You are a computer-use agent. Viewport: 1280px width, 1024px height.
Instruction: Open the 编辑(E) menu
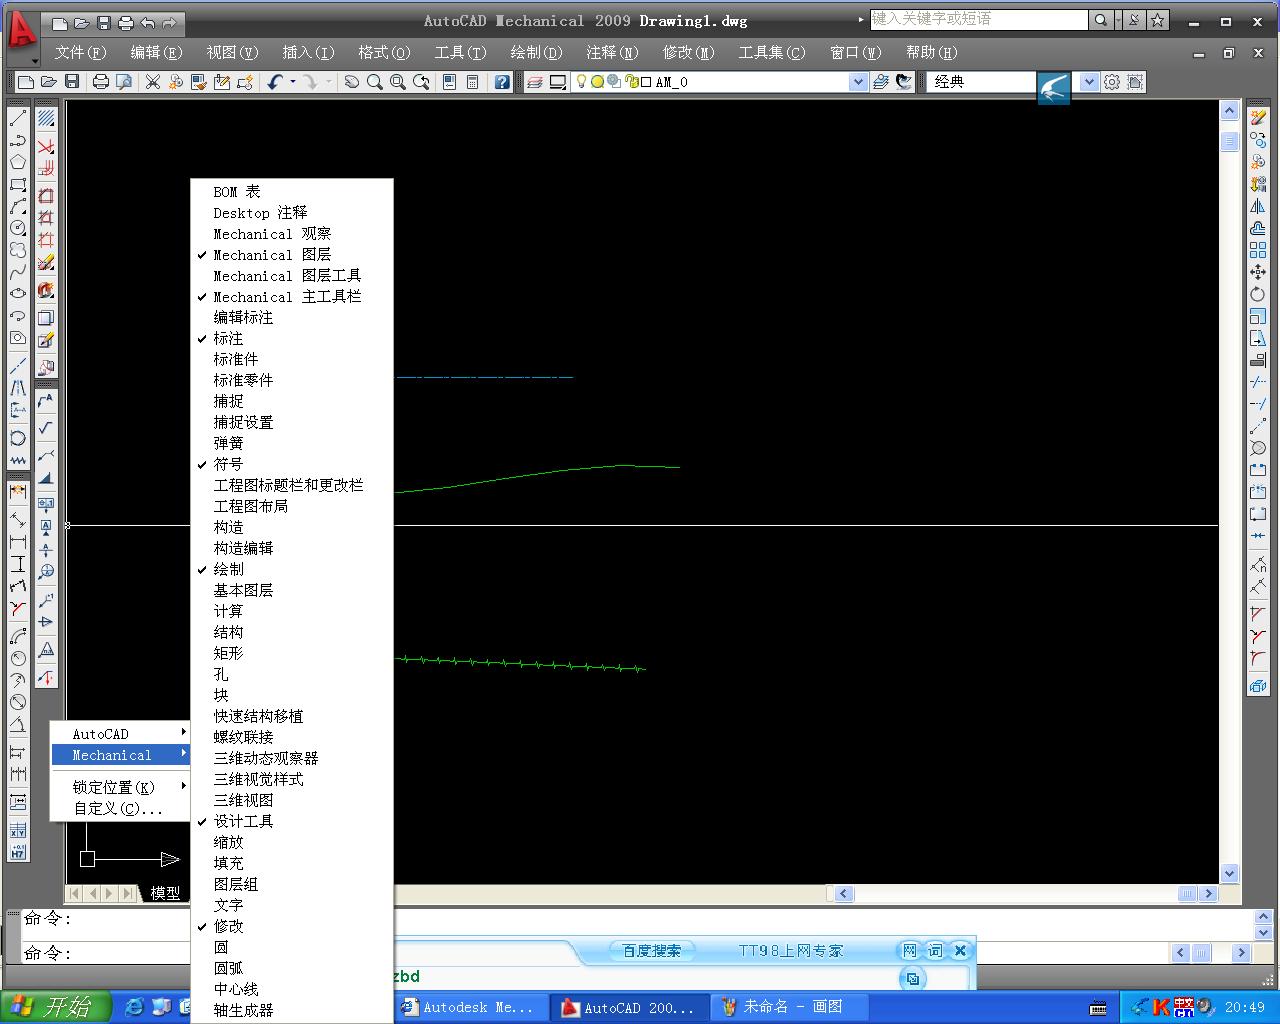click(156, 53)
